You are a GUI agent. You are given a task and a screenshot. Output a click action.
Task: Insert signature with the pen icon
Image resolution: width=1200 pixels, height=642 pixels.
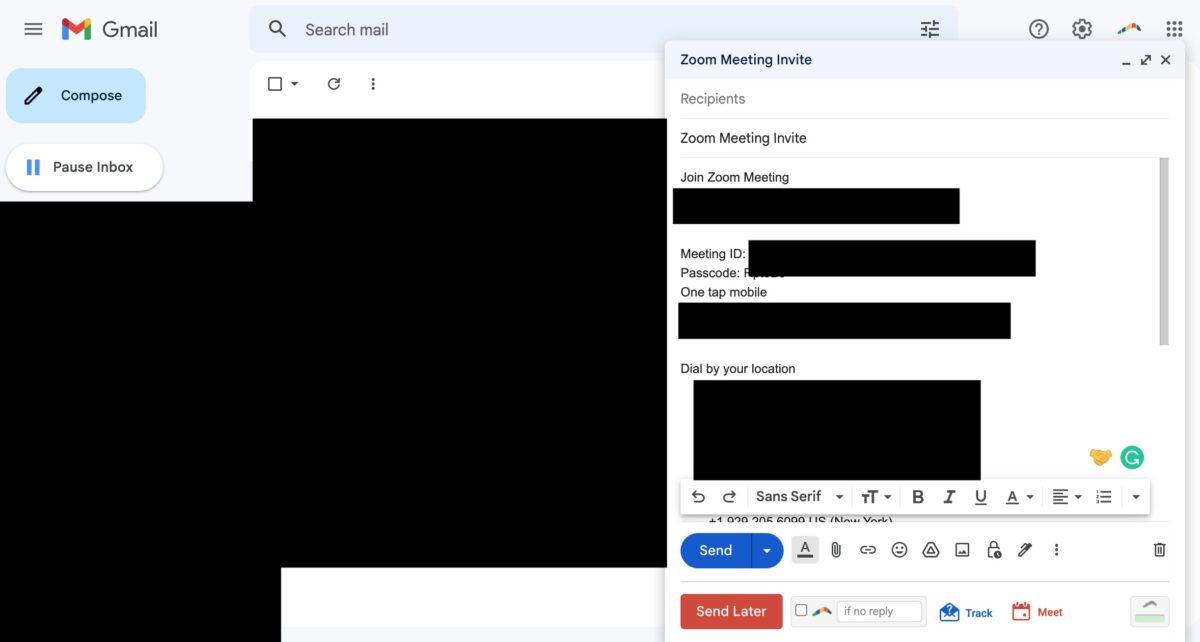coord(1025,550)
